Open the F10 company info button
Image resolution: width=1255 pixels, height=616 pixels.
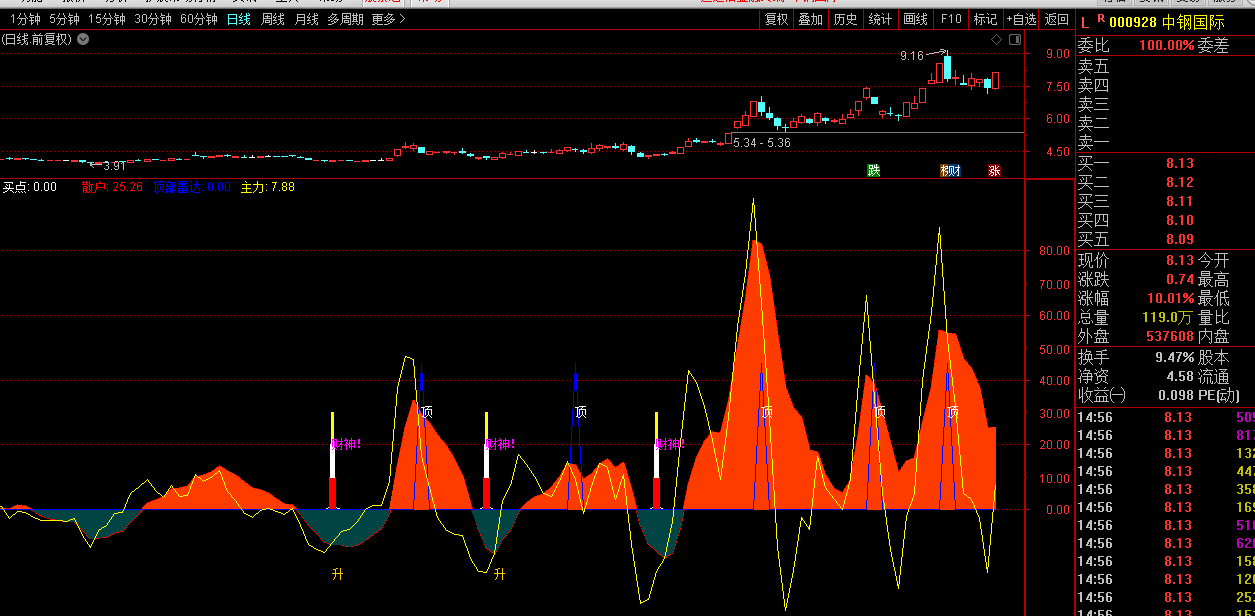click(951, 19)
